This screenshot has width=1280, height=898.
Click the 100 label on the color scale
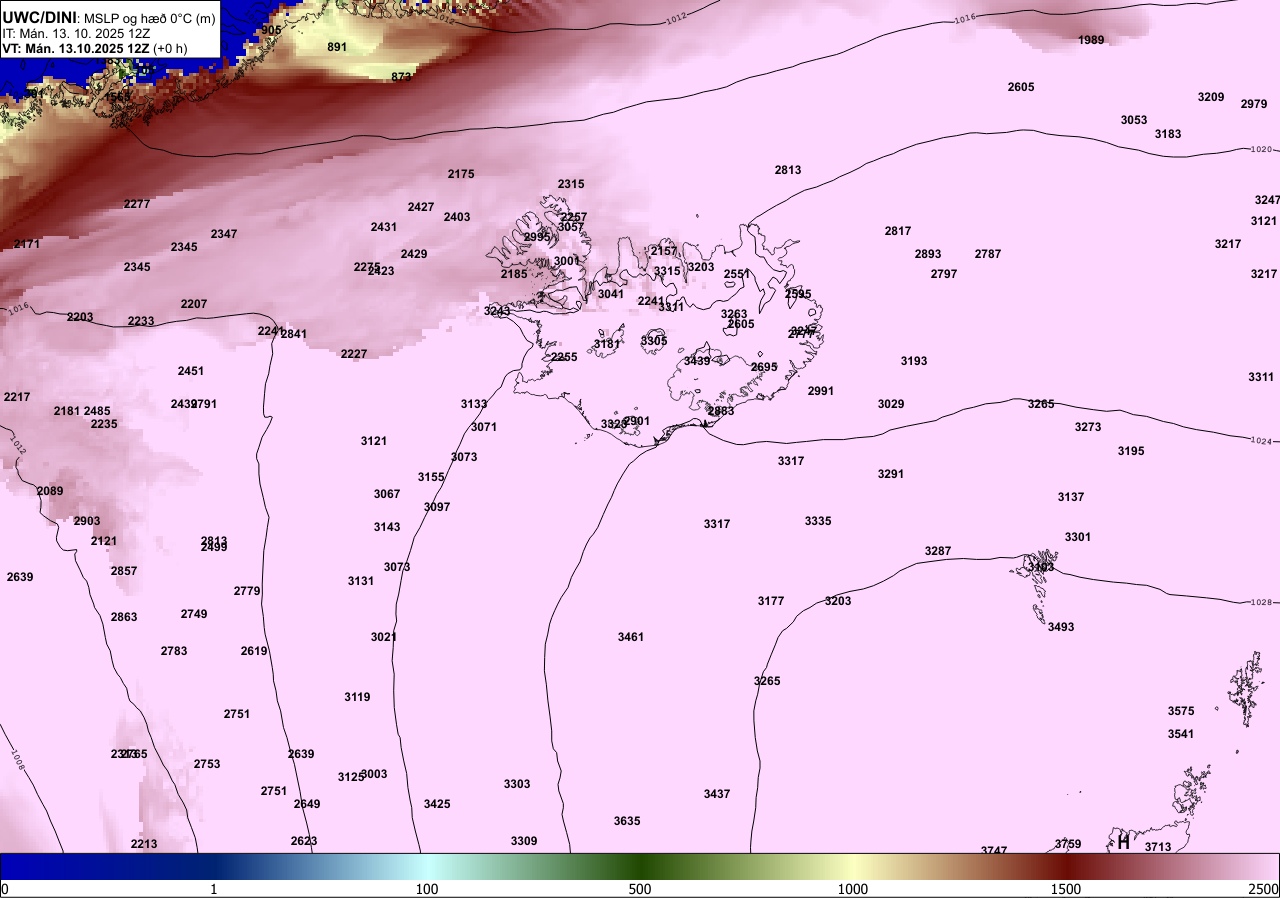tap(427, 889)
